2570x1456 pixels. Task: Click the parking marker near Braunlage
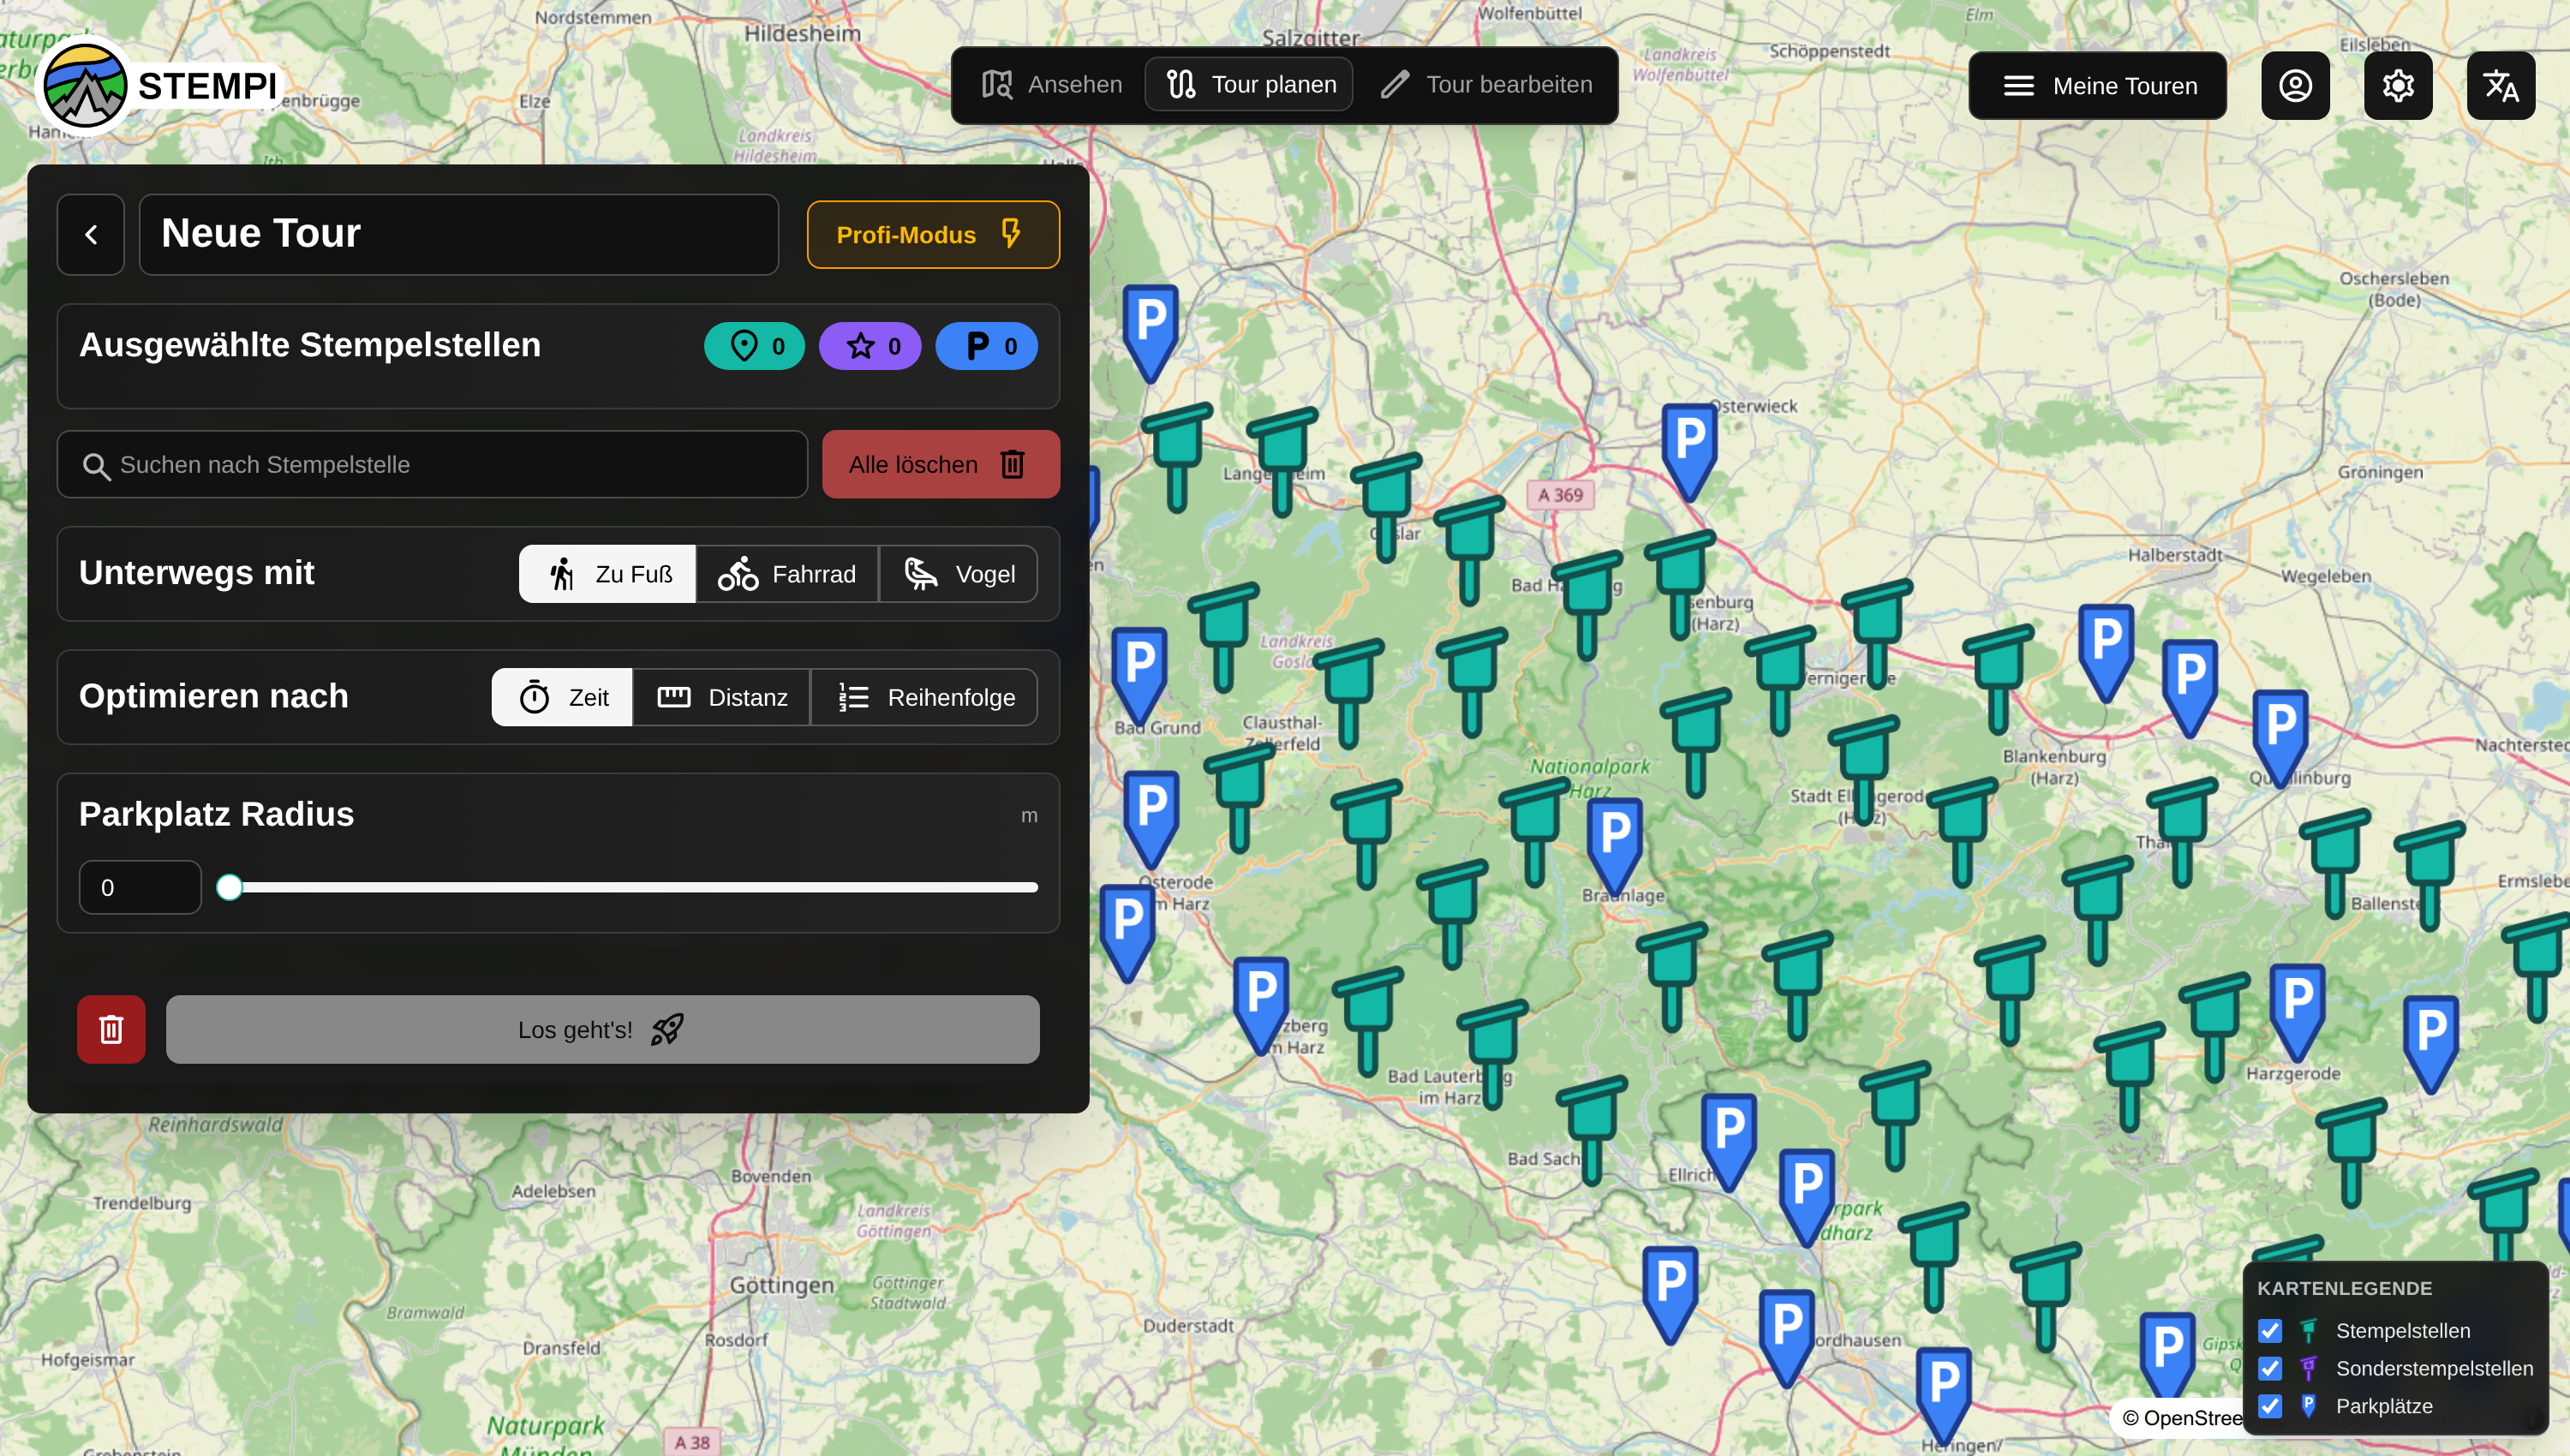point(1614,845)
